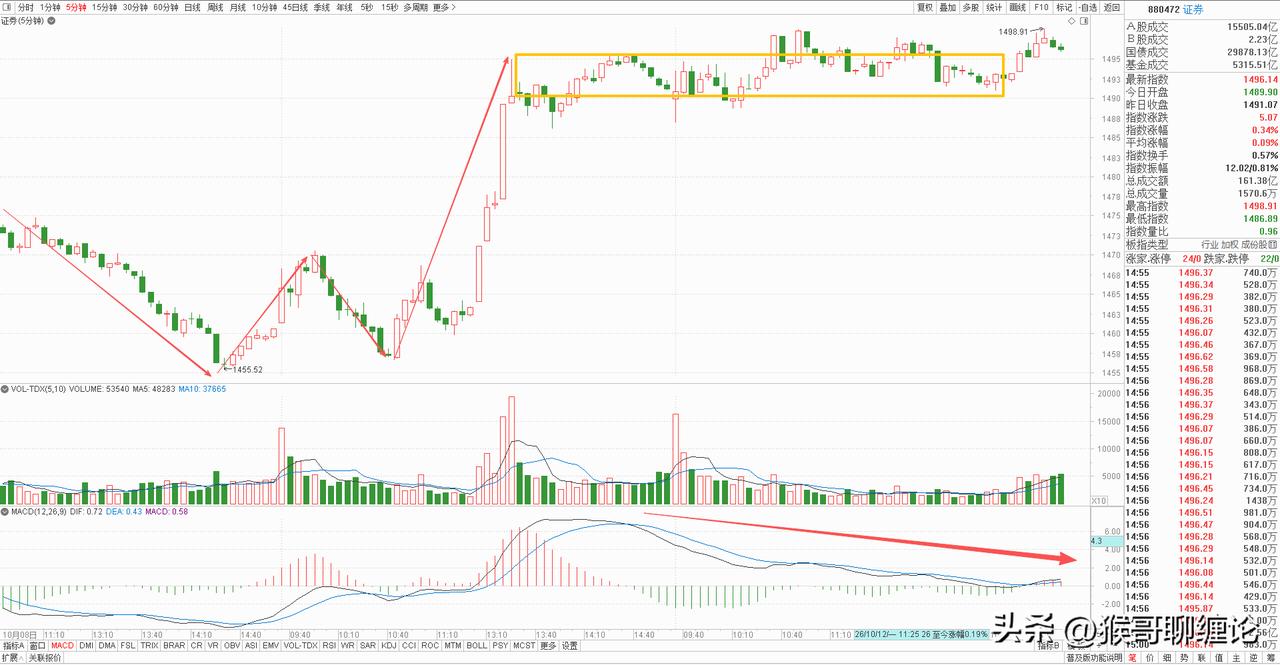1280x665 pixels.
Task: Open the 画线 drawing tools
Action: pos(1018,7)
